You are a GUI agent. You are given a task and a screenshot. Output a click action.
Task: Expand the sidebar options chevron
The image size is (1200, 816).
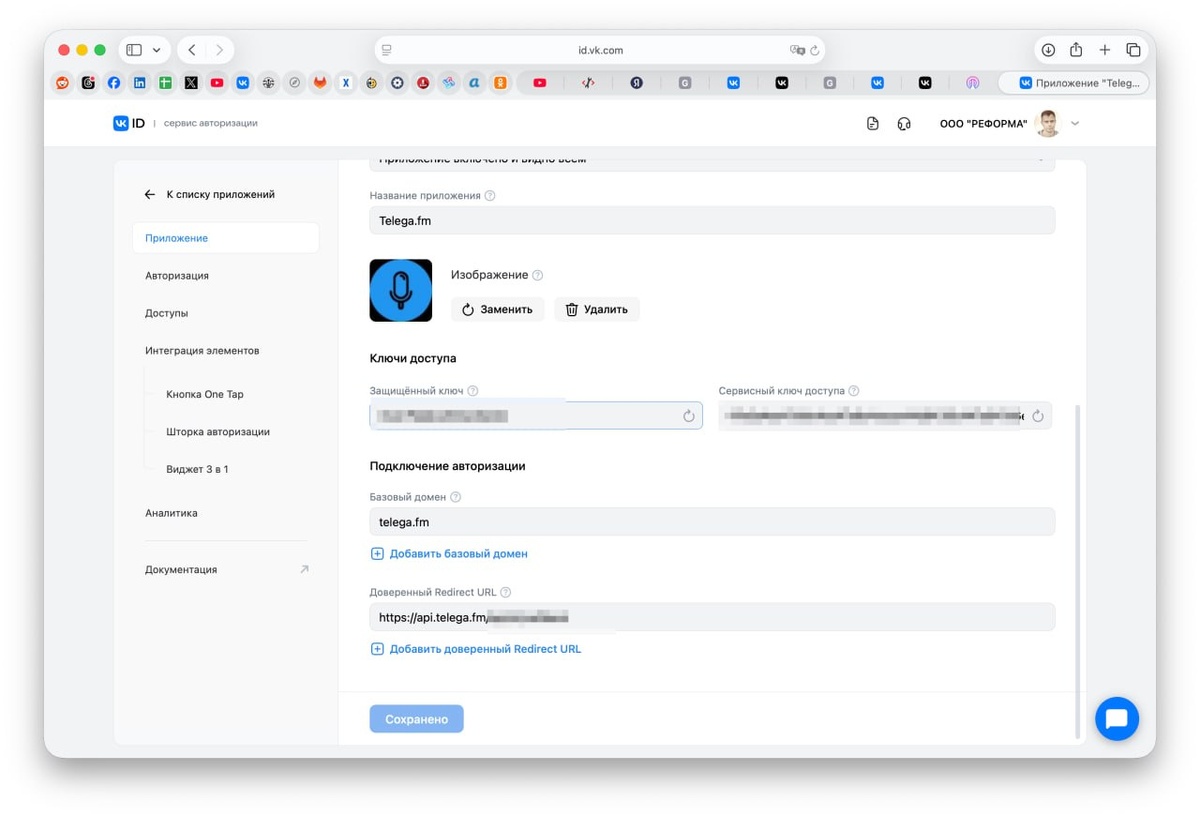(x=156, y=50)
